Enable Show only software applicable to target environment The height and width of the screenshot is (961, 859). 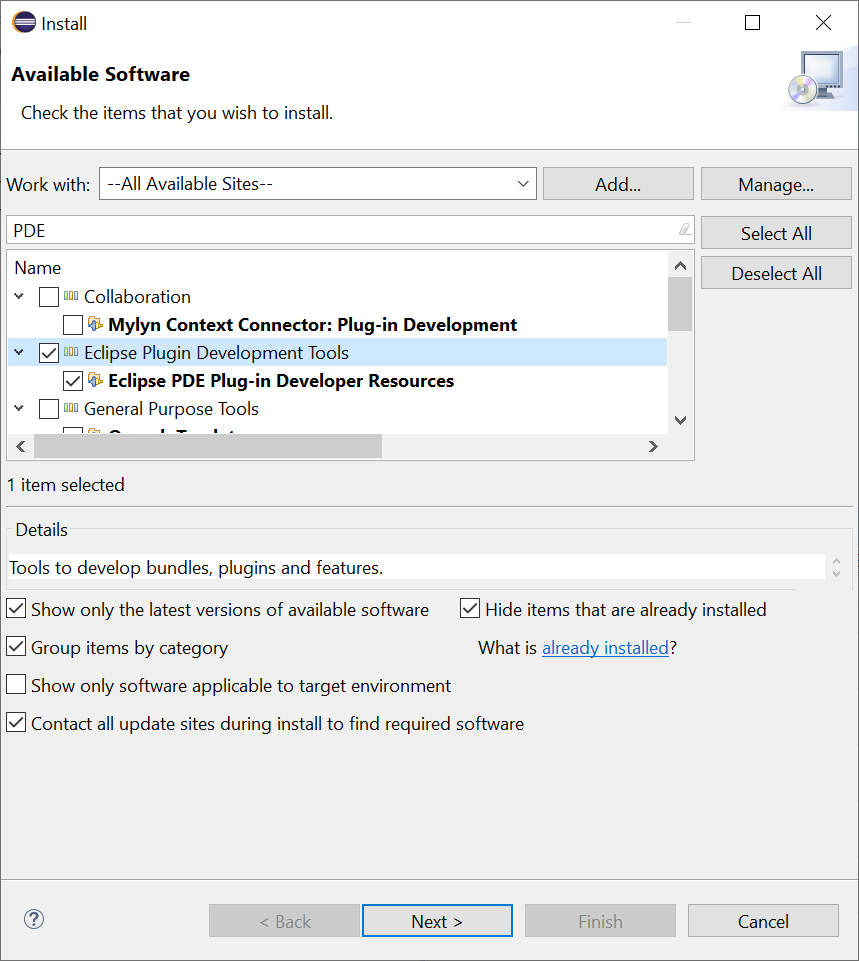click(16, 685)
